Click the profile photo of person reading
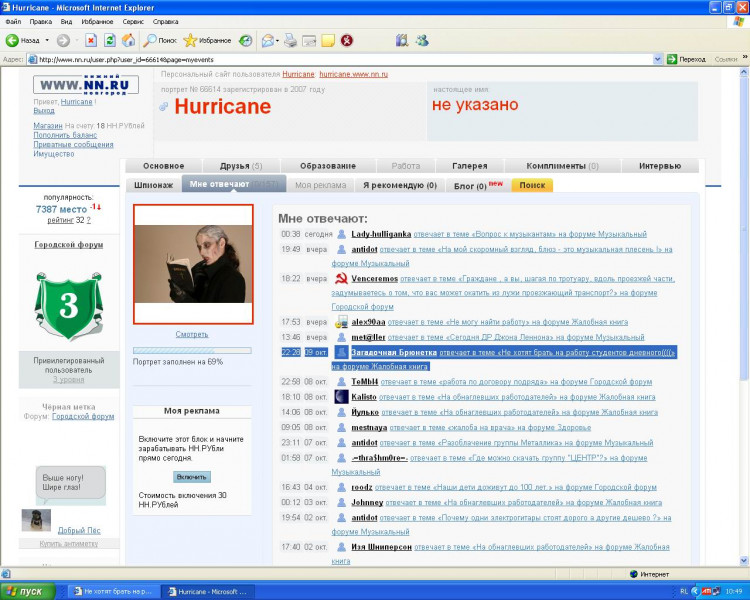The width and height of the screenshot is (750, 600). click(x=193, y=264)
